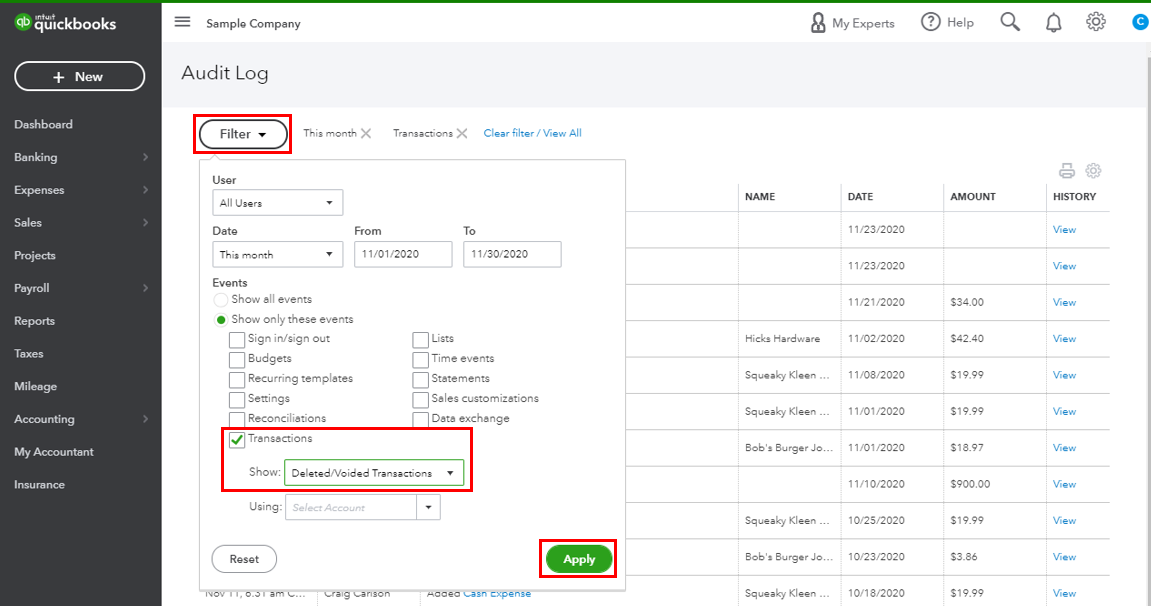View history for $18.97 Bob's Burger row
Image resolution: width=1151 pixels, height=606 pixels.
coord(1064,448)
